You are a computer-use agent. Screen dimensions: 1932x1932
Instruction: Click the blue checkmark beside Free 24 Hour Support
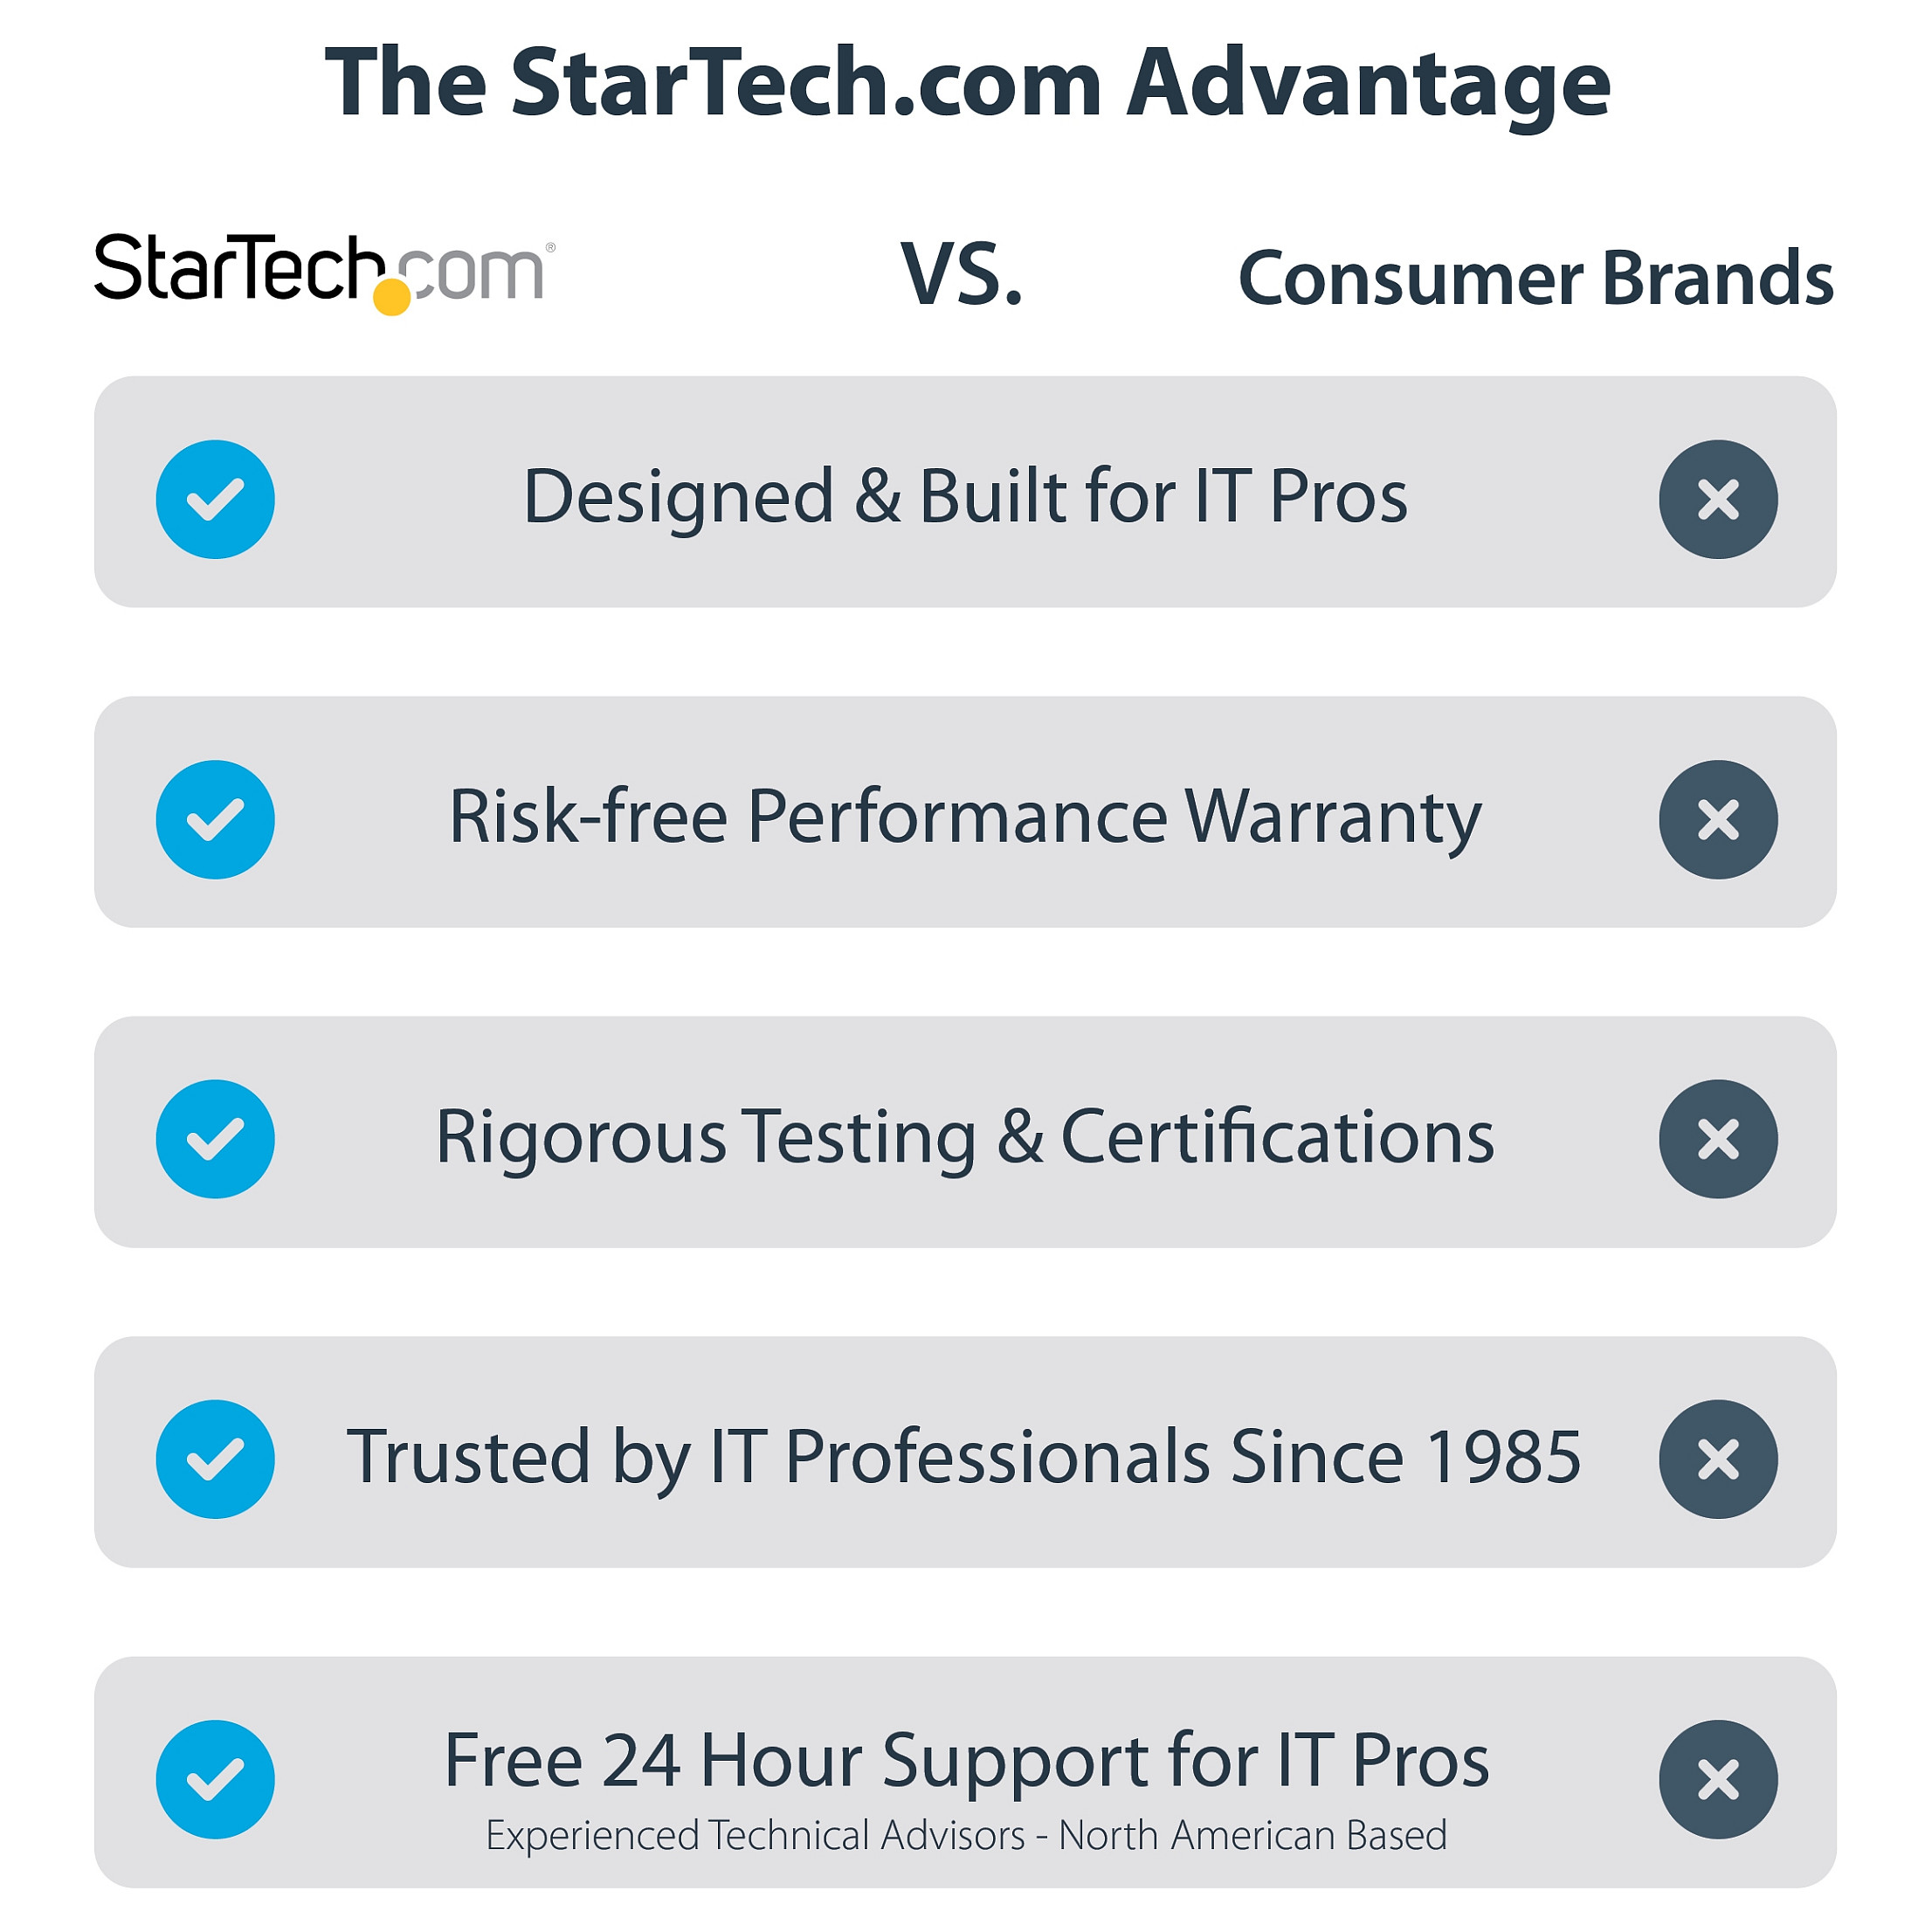(x=215, y=1778)
